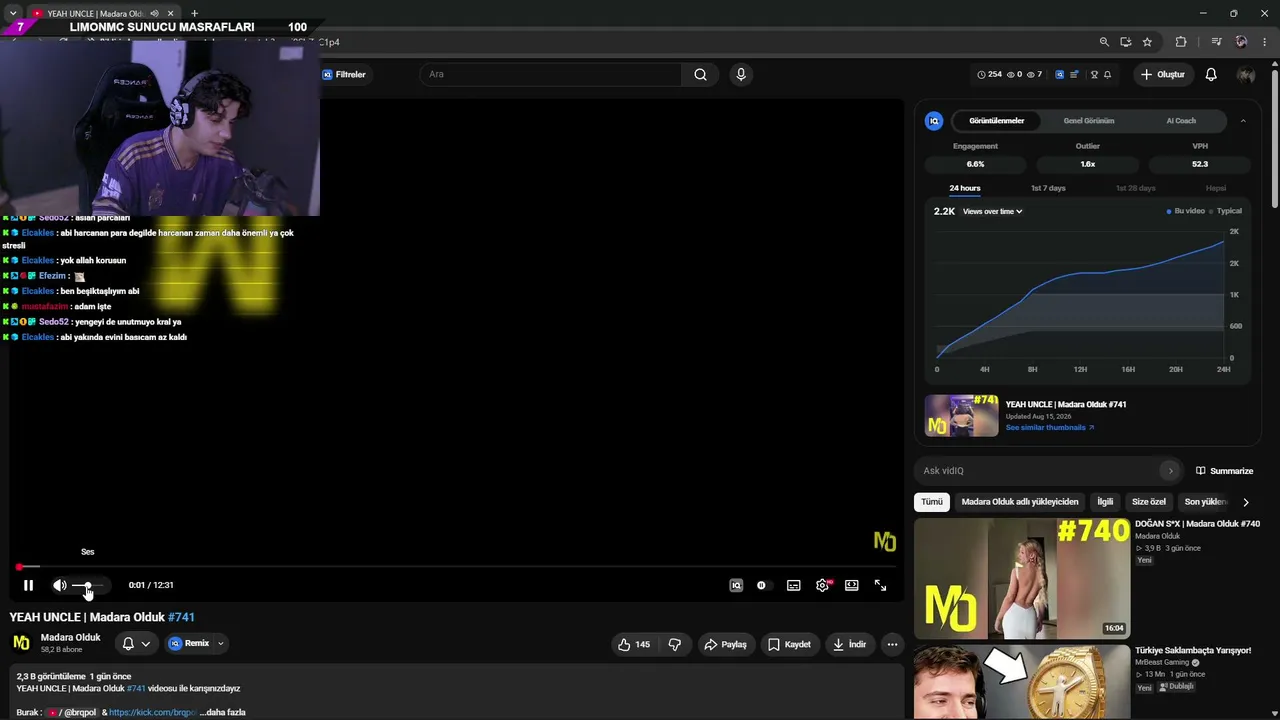Select the İlgili filter chip
This screenshot has height=720, width=1280.
(x=1105, y=502)
